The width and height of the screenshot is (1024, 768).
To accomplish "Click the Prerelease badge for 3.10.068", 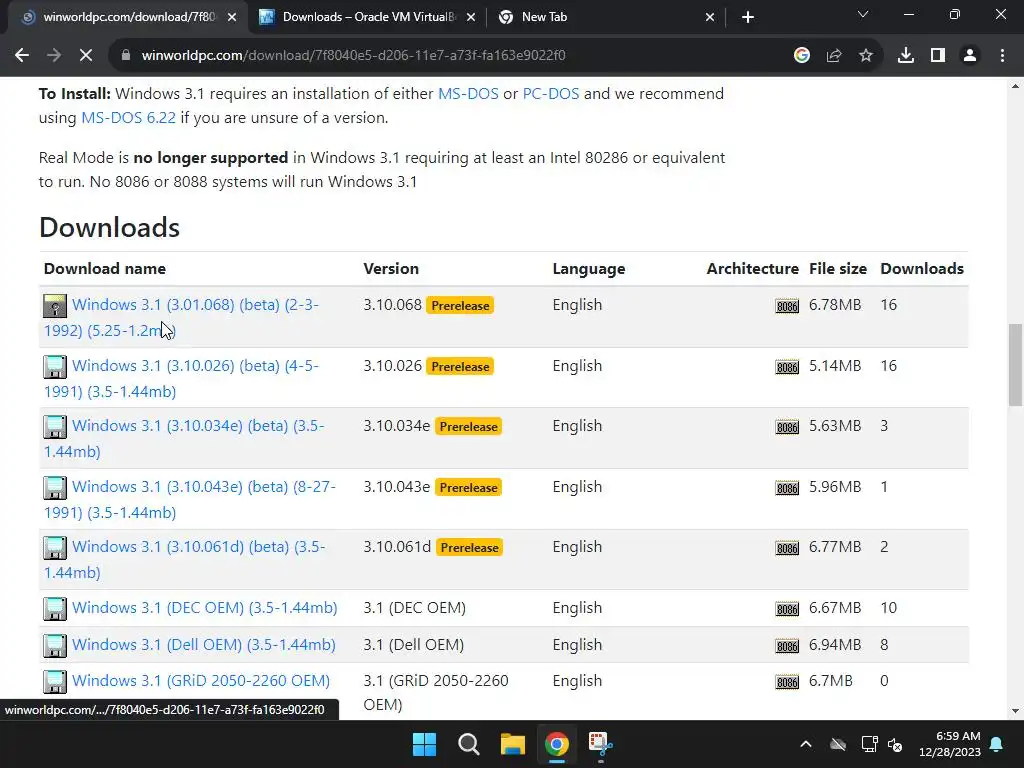I will click(x=460, y=306).
